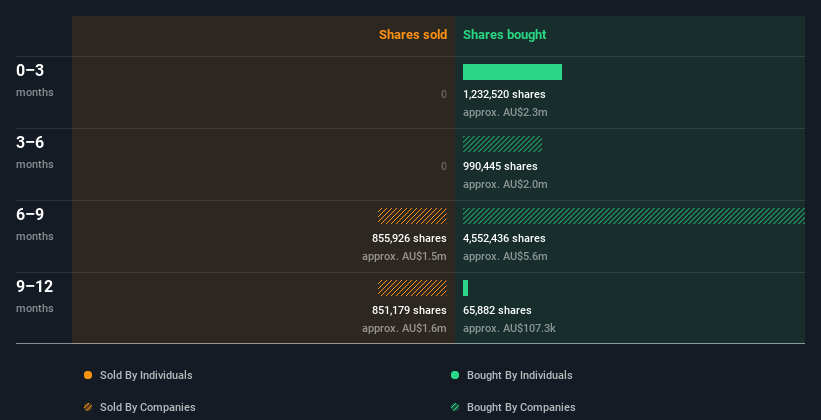Screen dimensions: 821x420
Task: Click the orange hatched 6–9 months sold bar
Action: click(412, 216)
